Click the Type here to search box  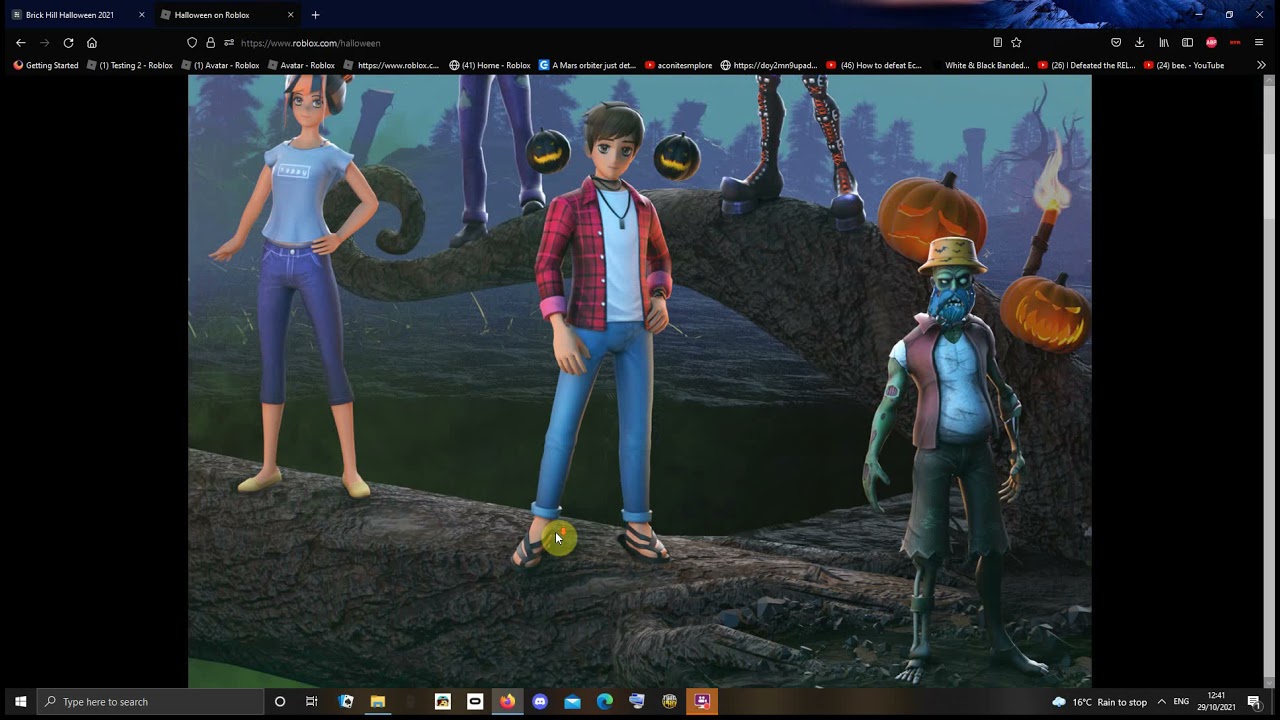click(151, 702)
